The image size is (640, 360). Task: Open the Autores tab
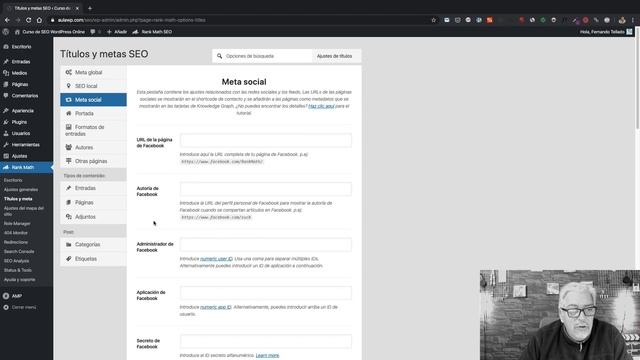coord(93,147)
